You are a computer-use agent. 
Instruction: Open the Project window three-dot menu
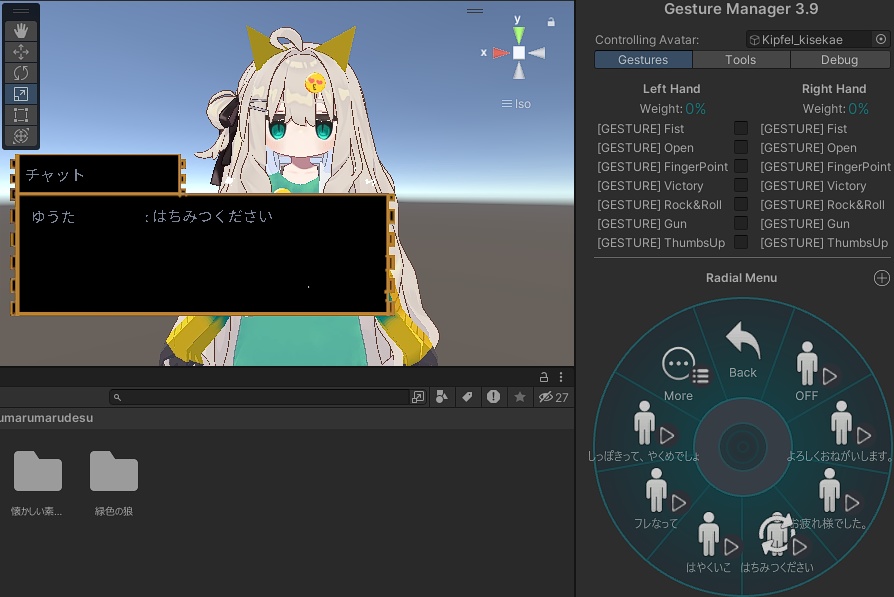click(561, 377)
